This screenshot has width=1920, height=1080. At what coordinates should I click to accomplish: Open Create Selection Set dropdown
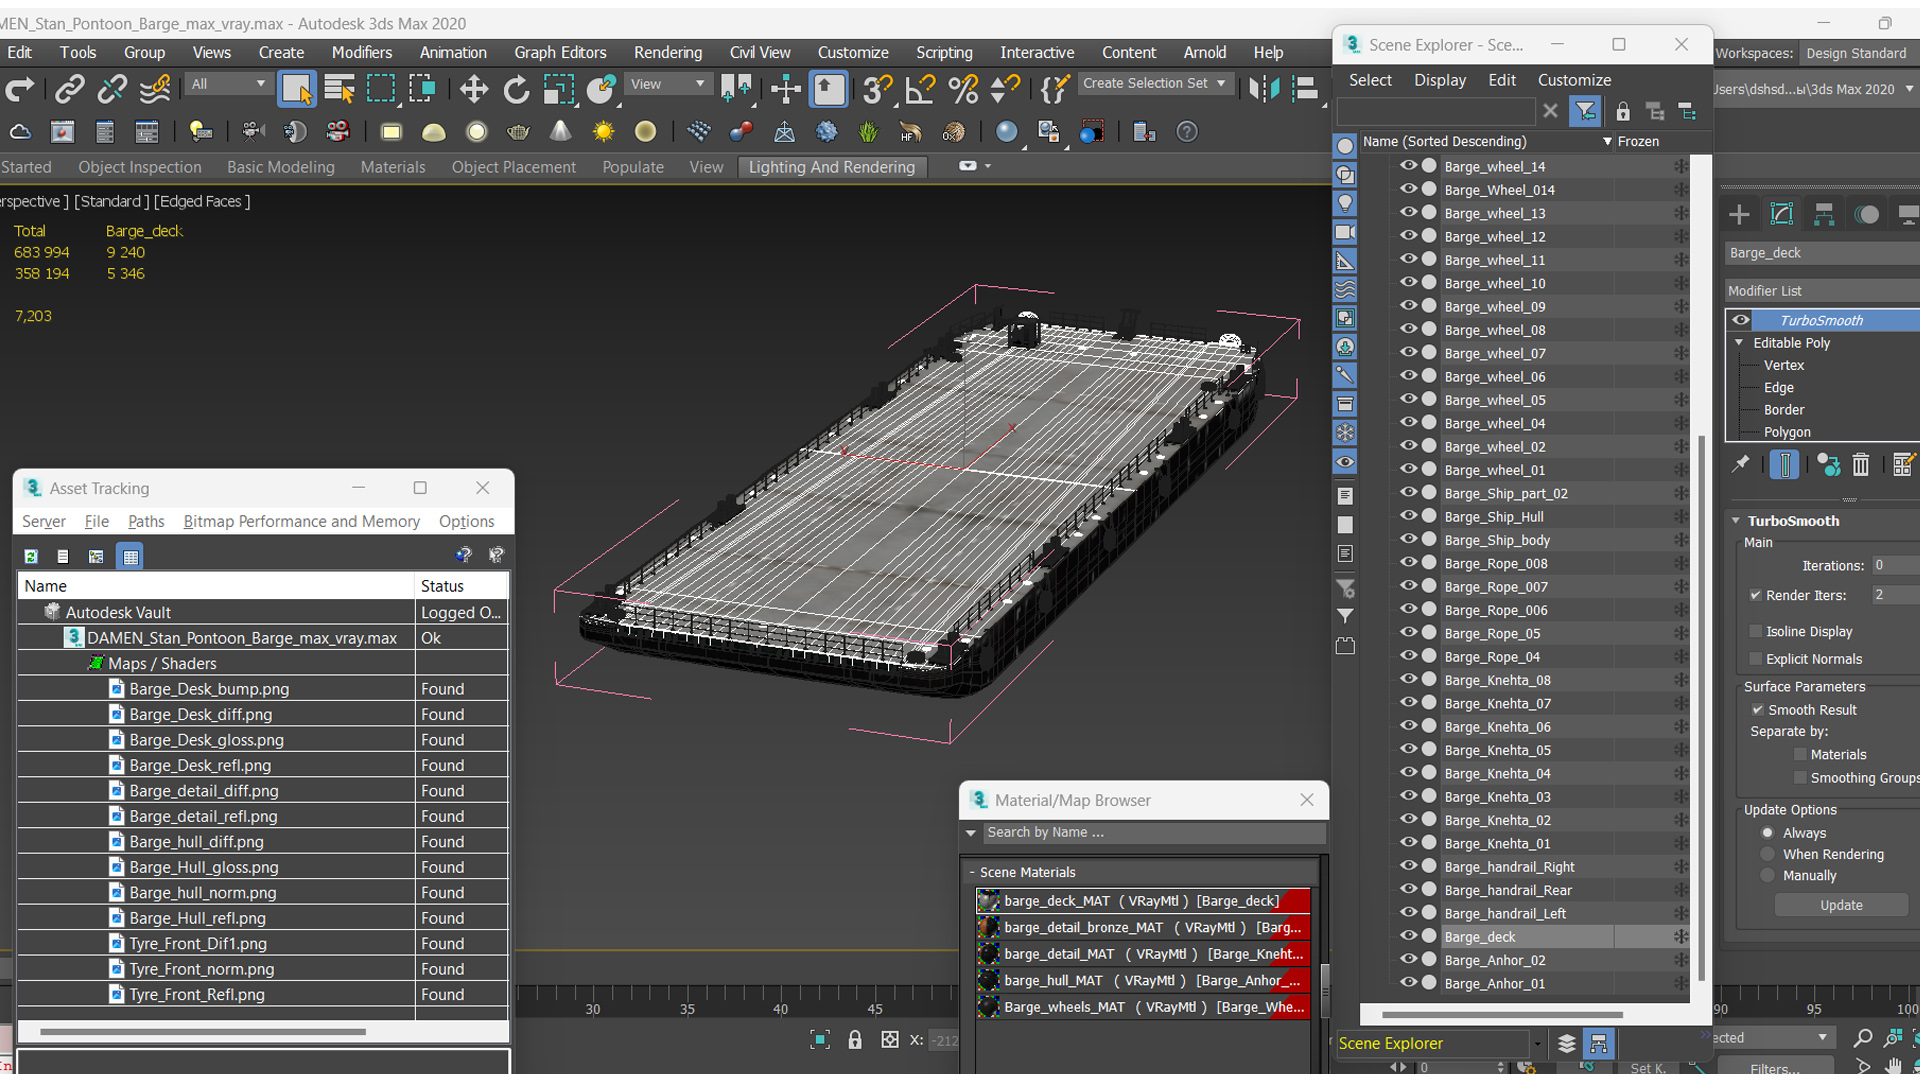(1154, 84)
